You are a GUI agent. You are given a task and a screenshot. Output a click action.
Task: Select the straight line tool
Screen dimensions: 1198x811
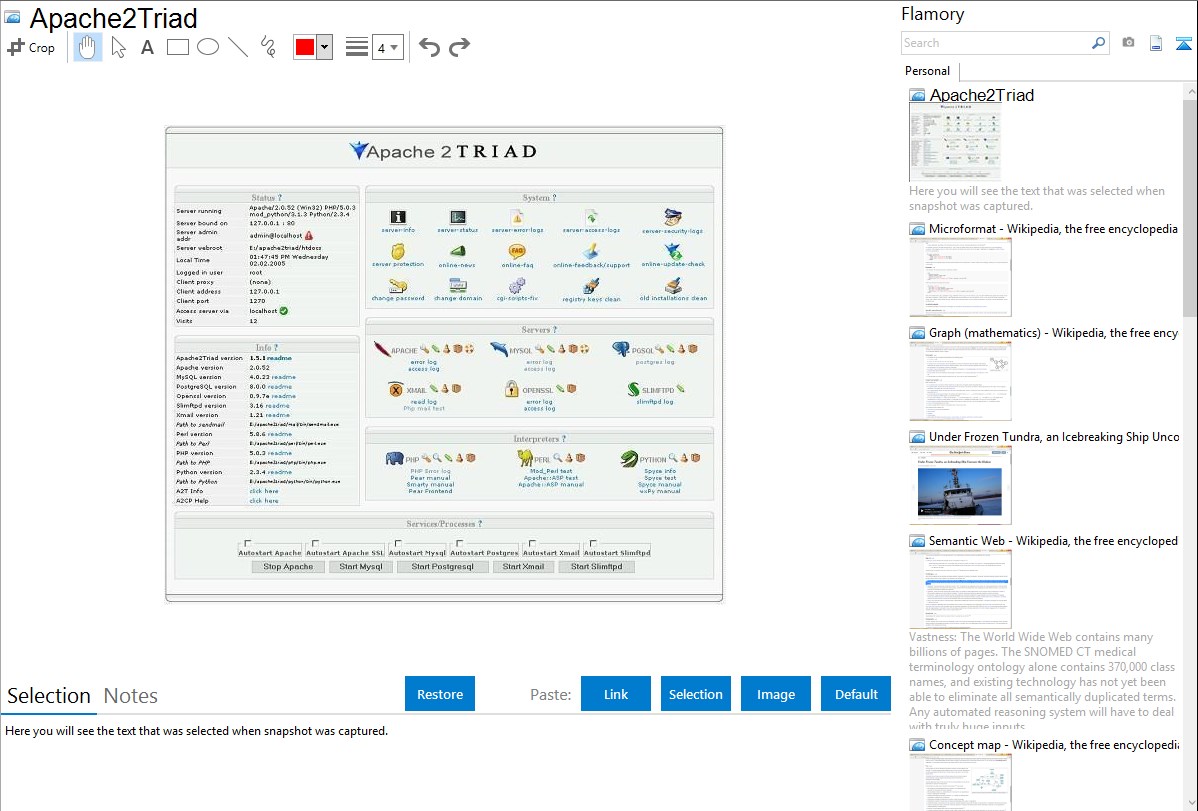click(238, 47)
